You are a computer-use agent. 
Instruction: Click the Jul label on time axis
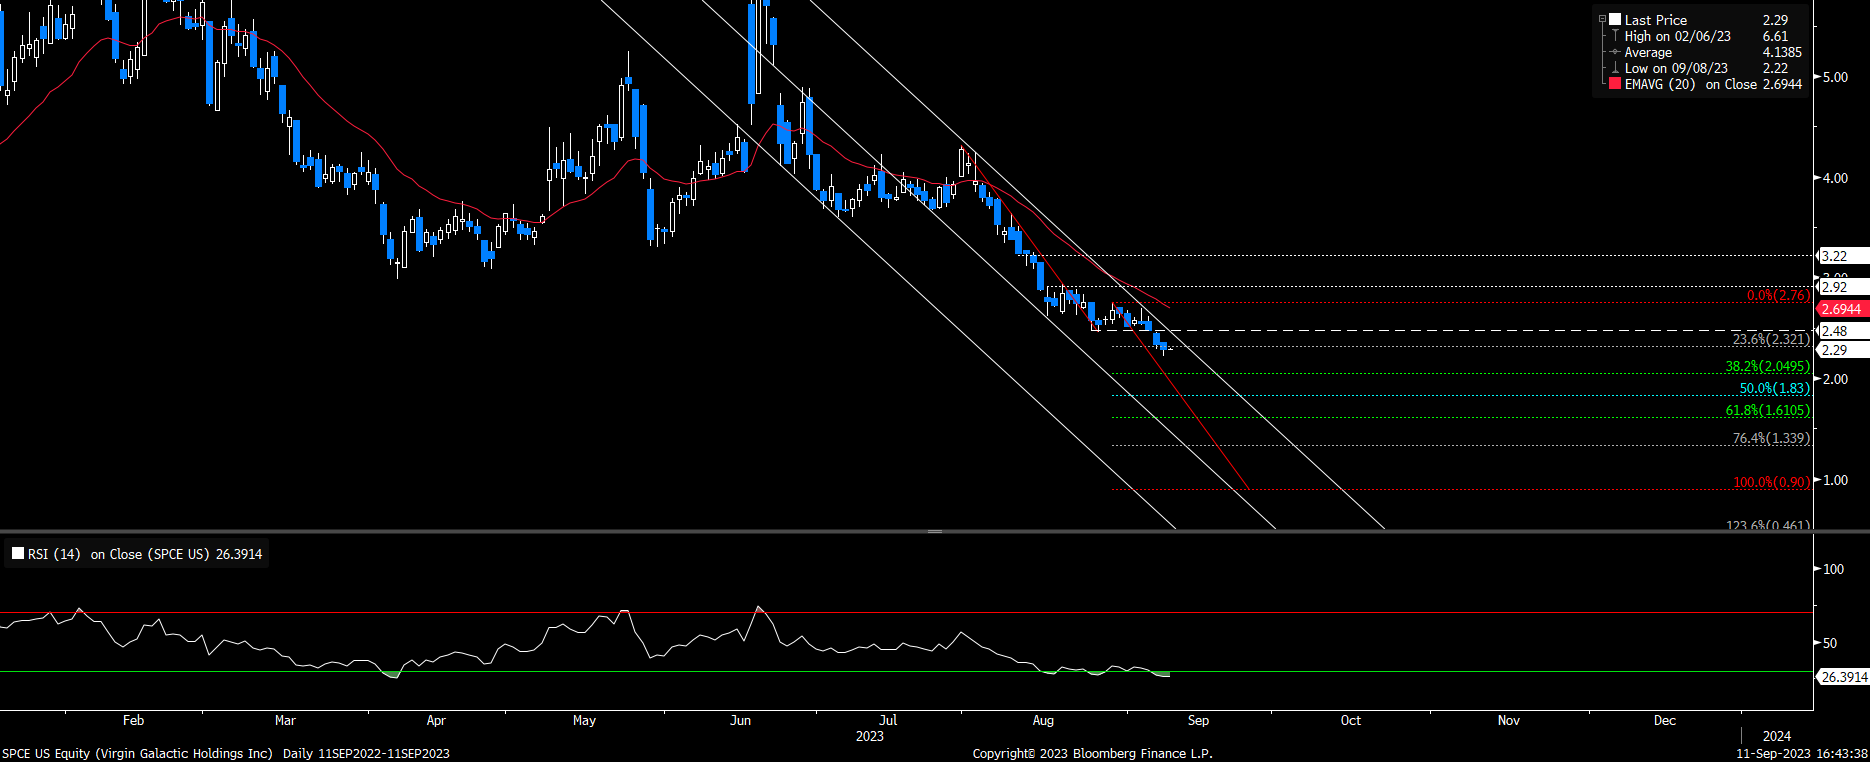pos(888,720)
